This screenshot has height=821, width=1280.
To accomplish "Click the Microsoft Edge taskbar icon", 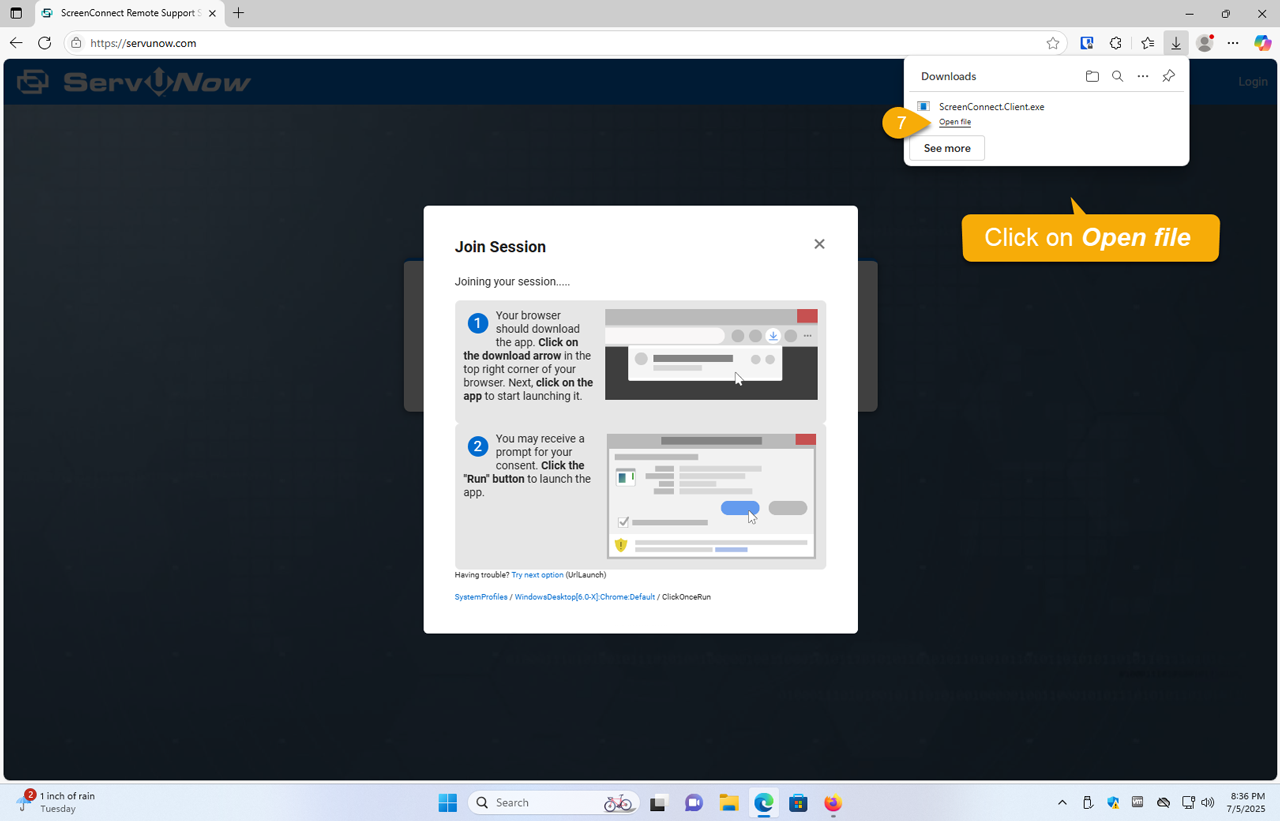I will [x=764, y=803].
